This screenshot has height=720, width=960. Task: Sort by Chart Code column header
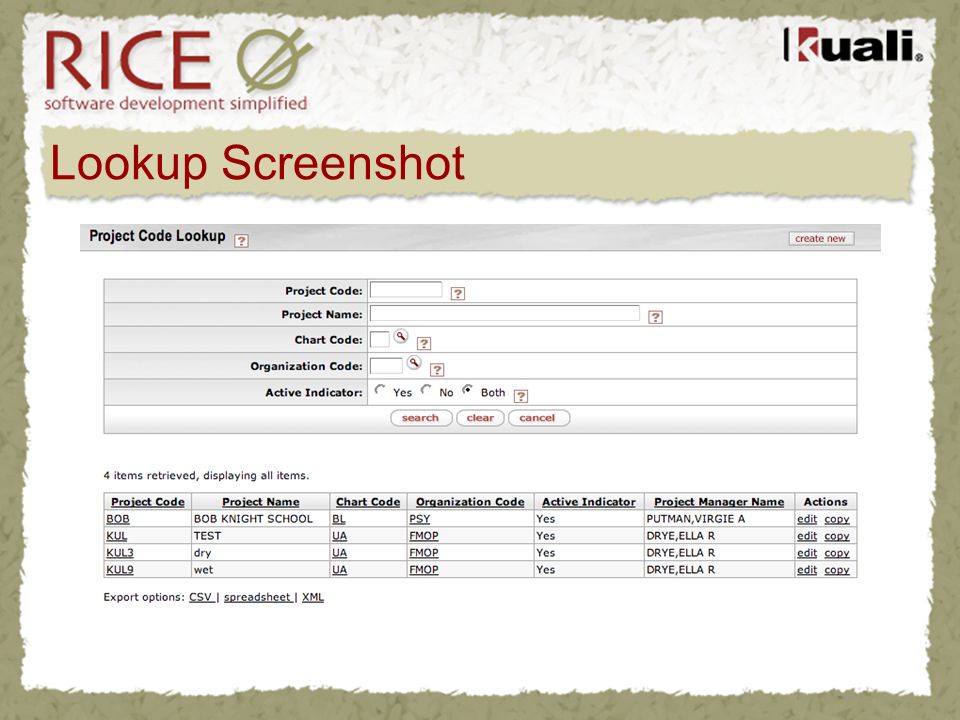[368, 502]
